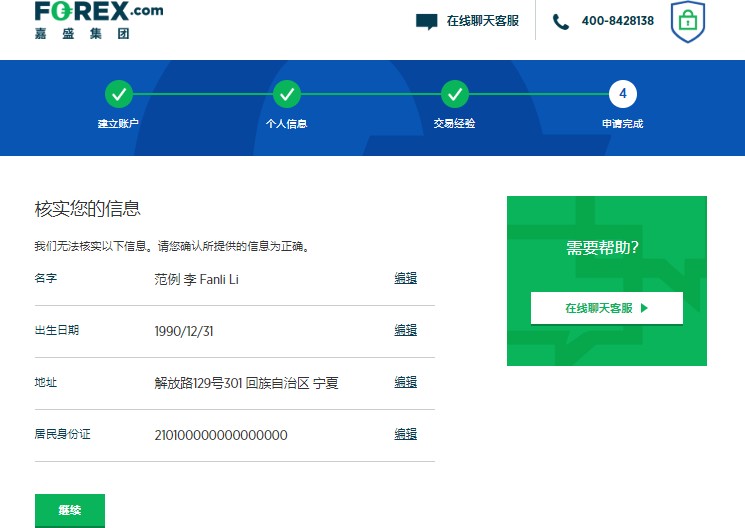The image size is (745, 528).
Task: Click the step one checkmark for 建立账户
Action: tap(119, 94)
